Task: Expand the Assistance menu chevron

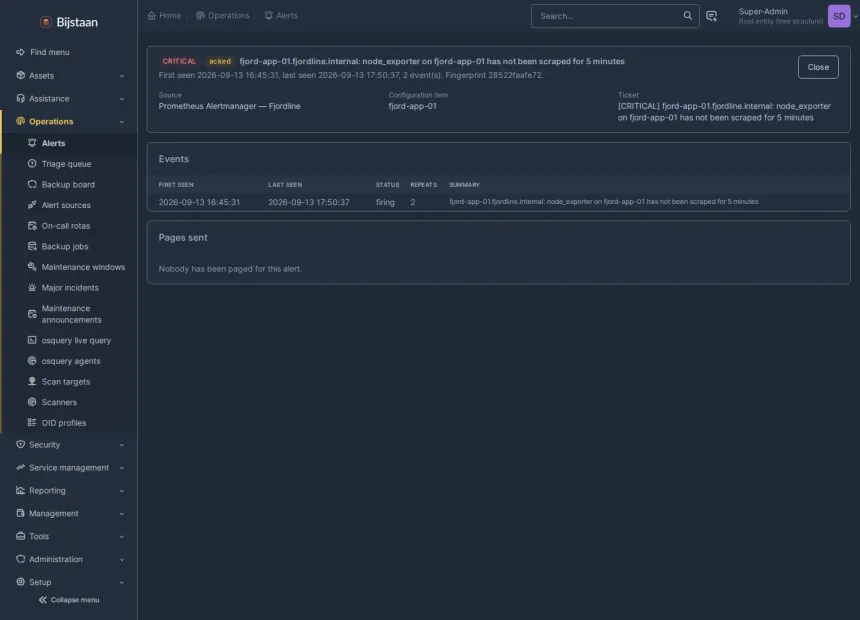Action: [x=122, y=99]
